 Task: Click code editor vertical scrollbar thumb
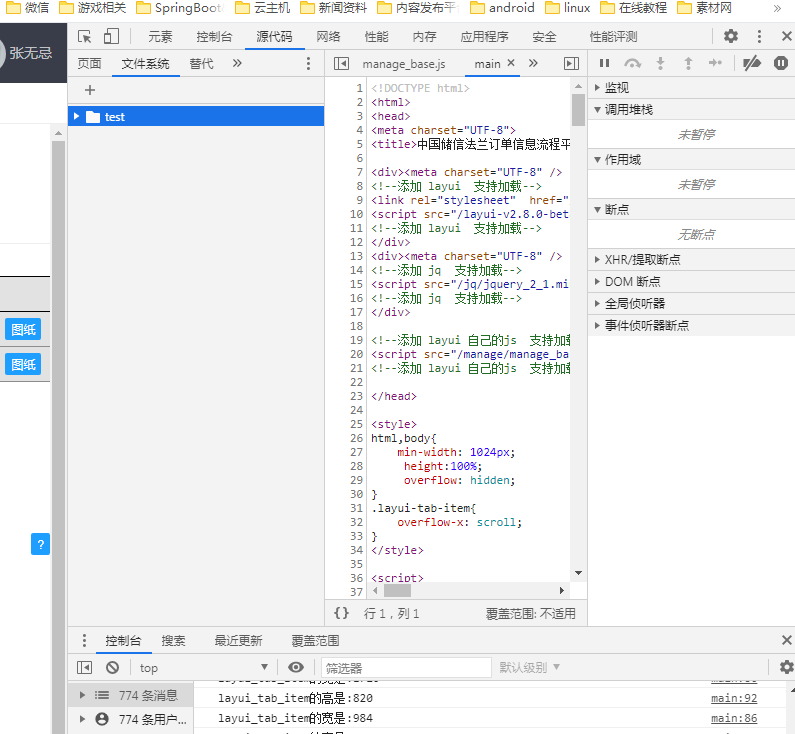pyautogui.click(x=578, y=110)
